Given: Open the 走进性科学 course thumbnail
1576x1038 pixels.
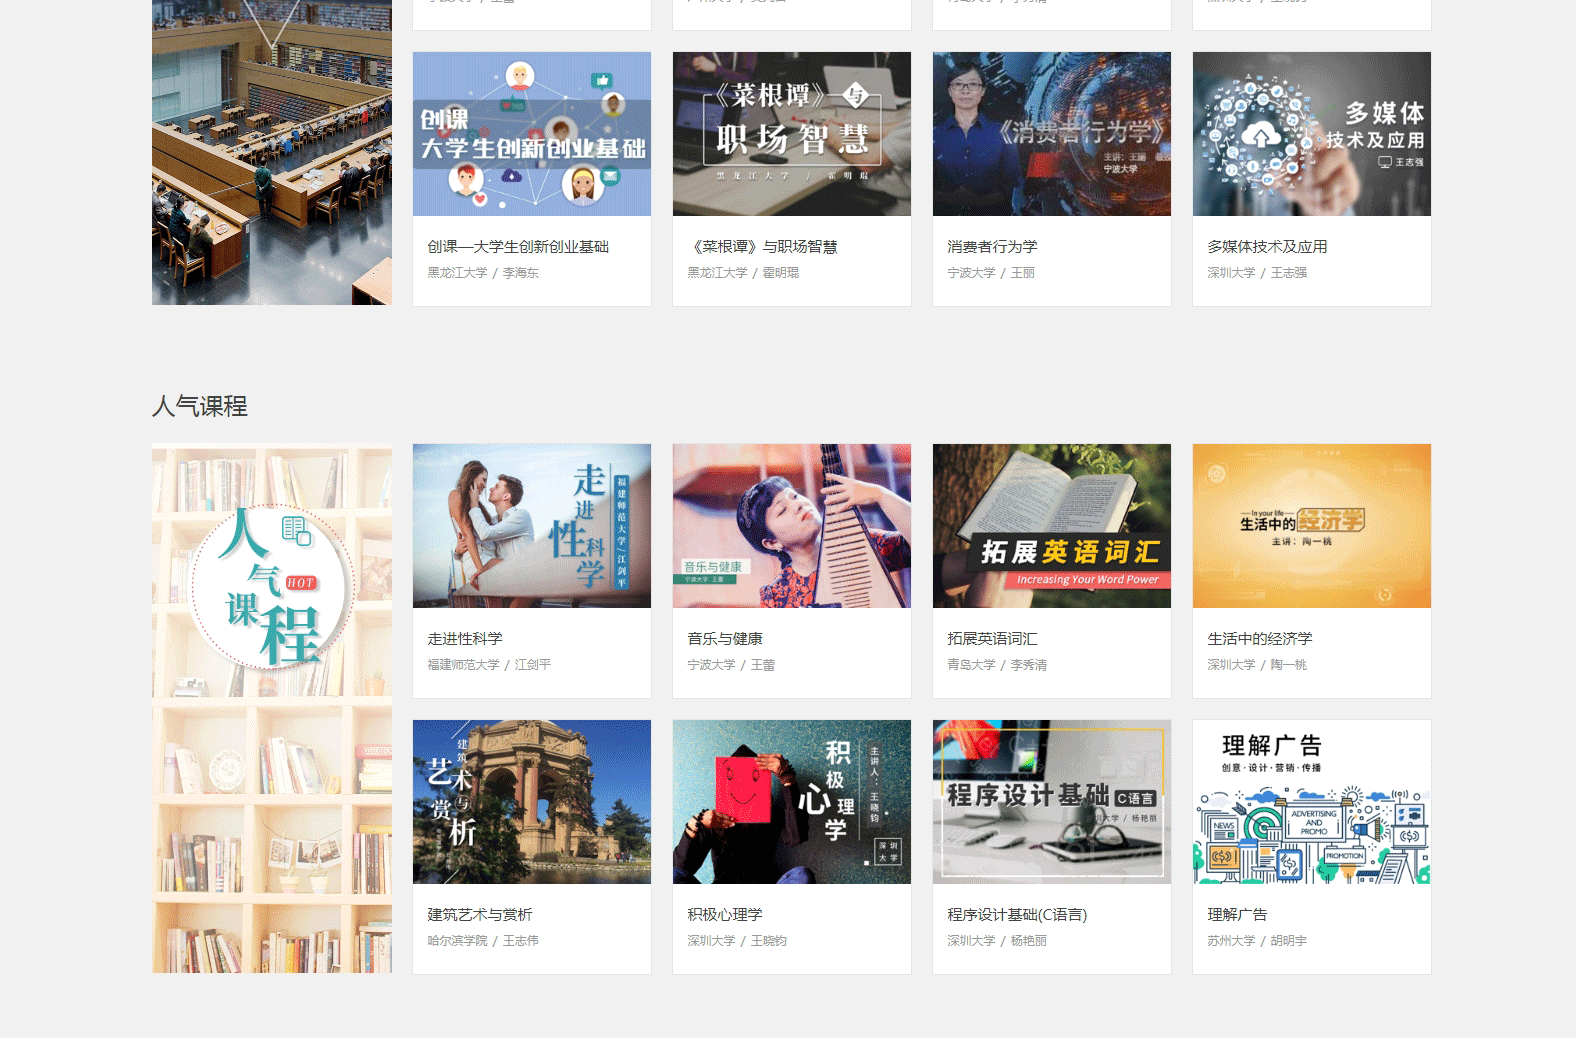Looking at the screenshot, I should [x=531, y=526].
